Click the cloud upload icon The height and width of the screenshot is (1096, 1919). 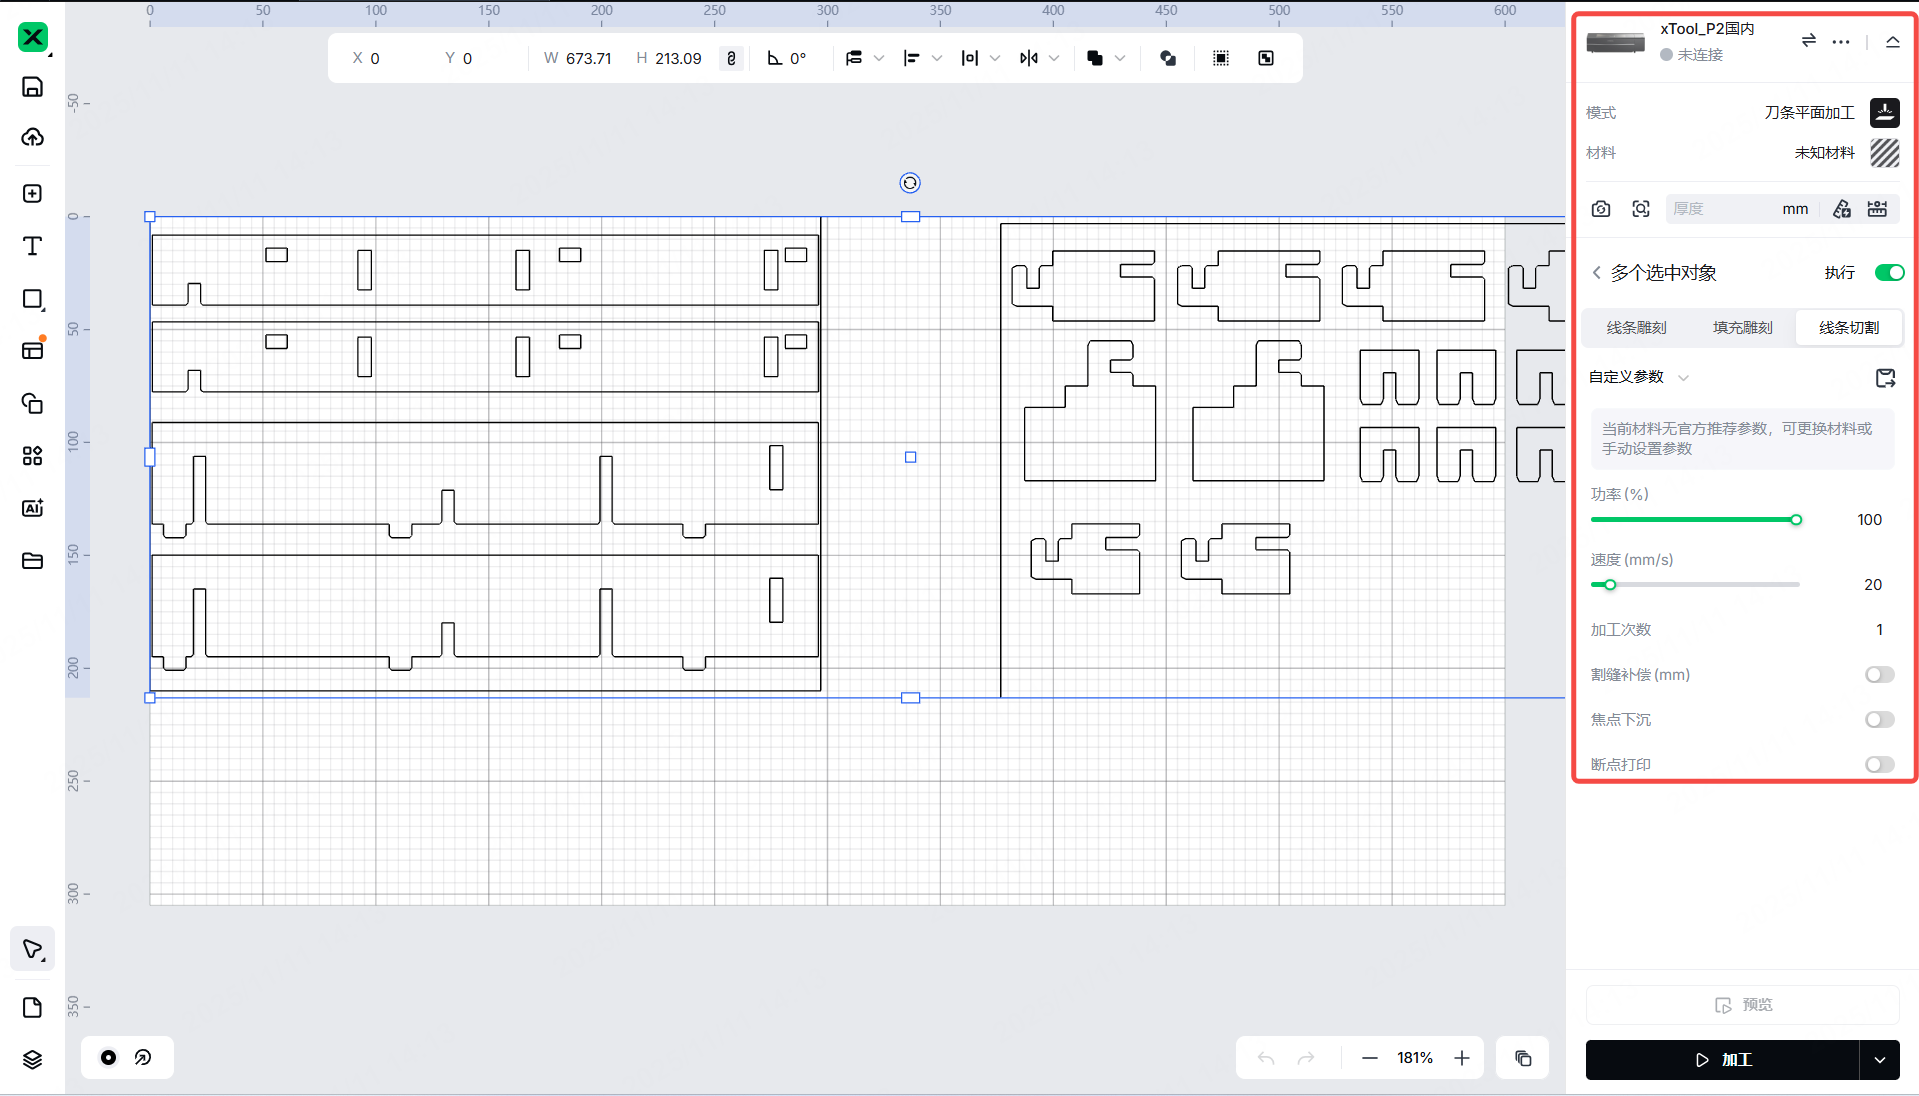32,137
